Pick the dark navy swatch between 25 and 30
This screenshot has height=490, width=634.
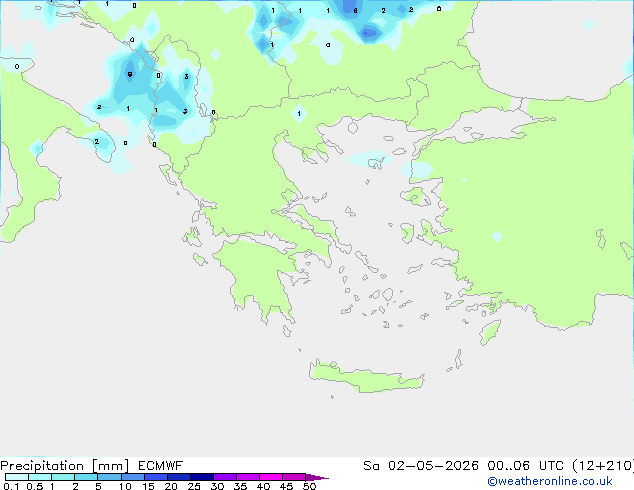201,477
